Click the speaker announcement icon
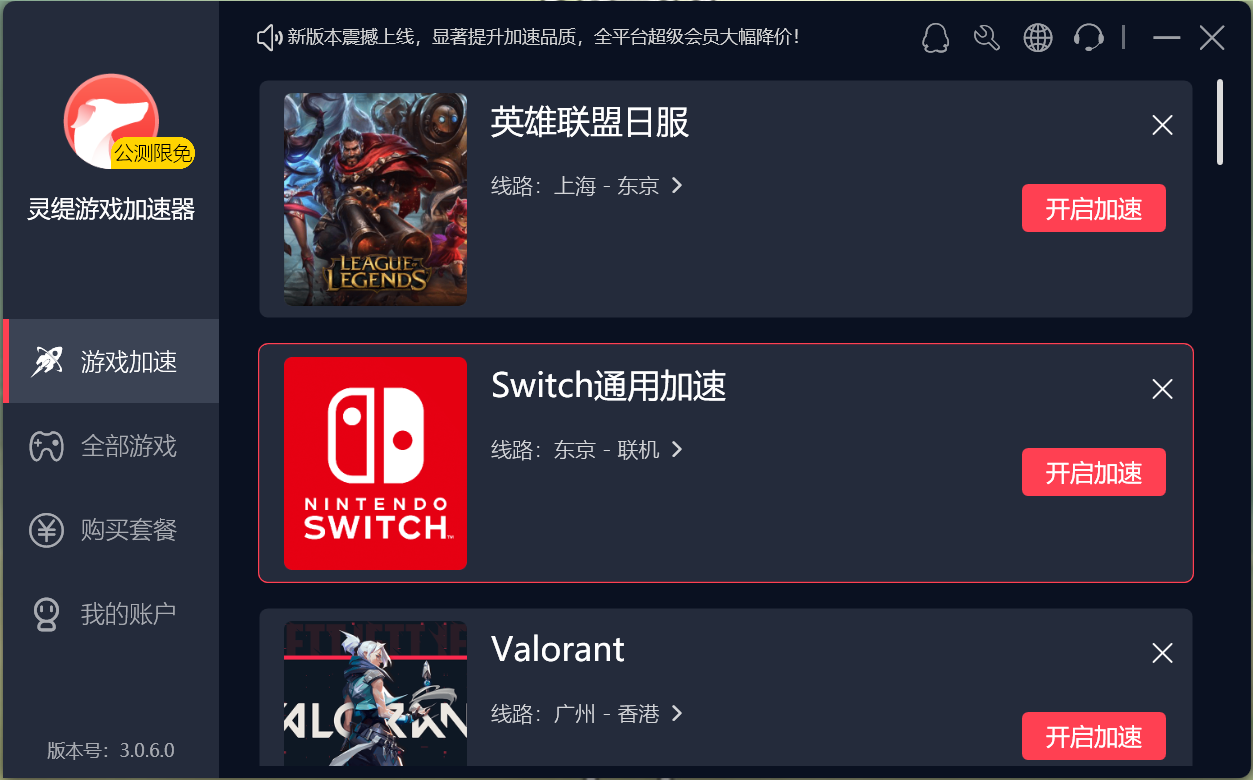This screenshot has width=1253, height=780. pos(270,38)
